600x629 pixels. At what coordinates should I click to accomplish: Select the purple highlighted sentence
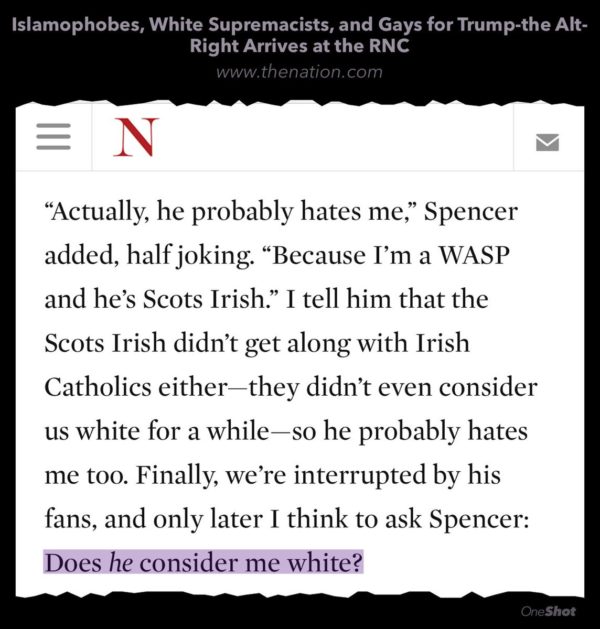click(203, 562)
